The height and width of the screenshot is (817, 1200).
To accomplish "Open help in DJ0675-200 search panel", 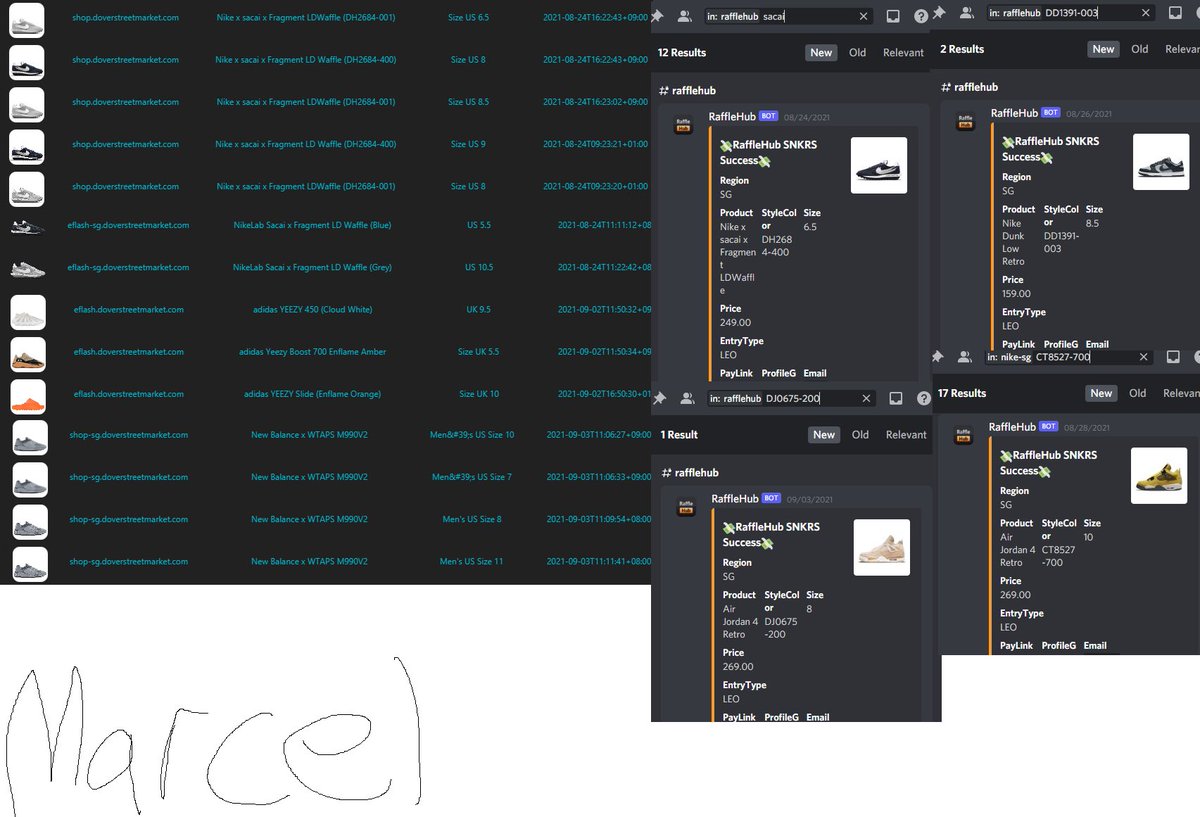I will pyautogui.click(x=923, y=398).
